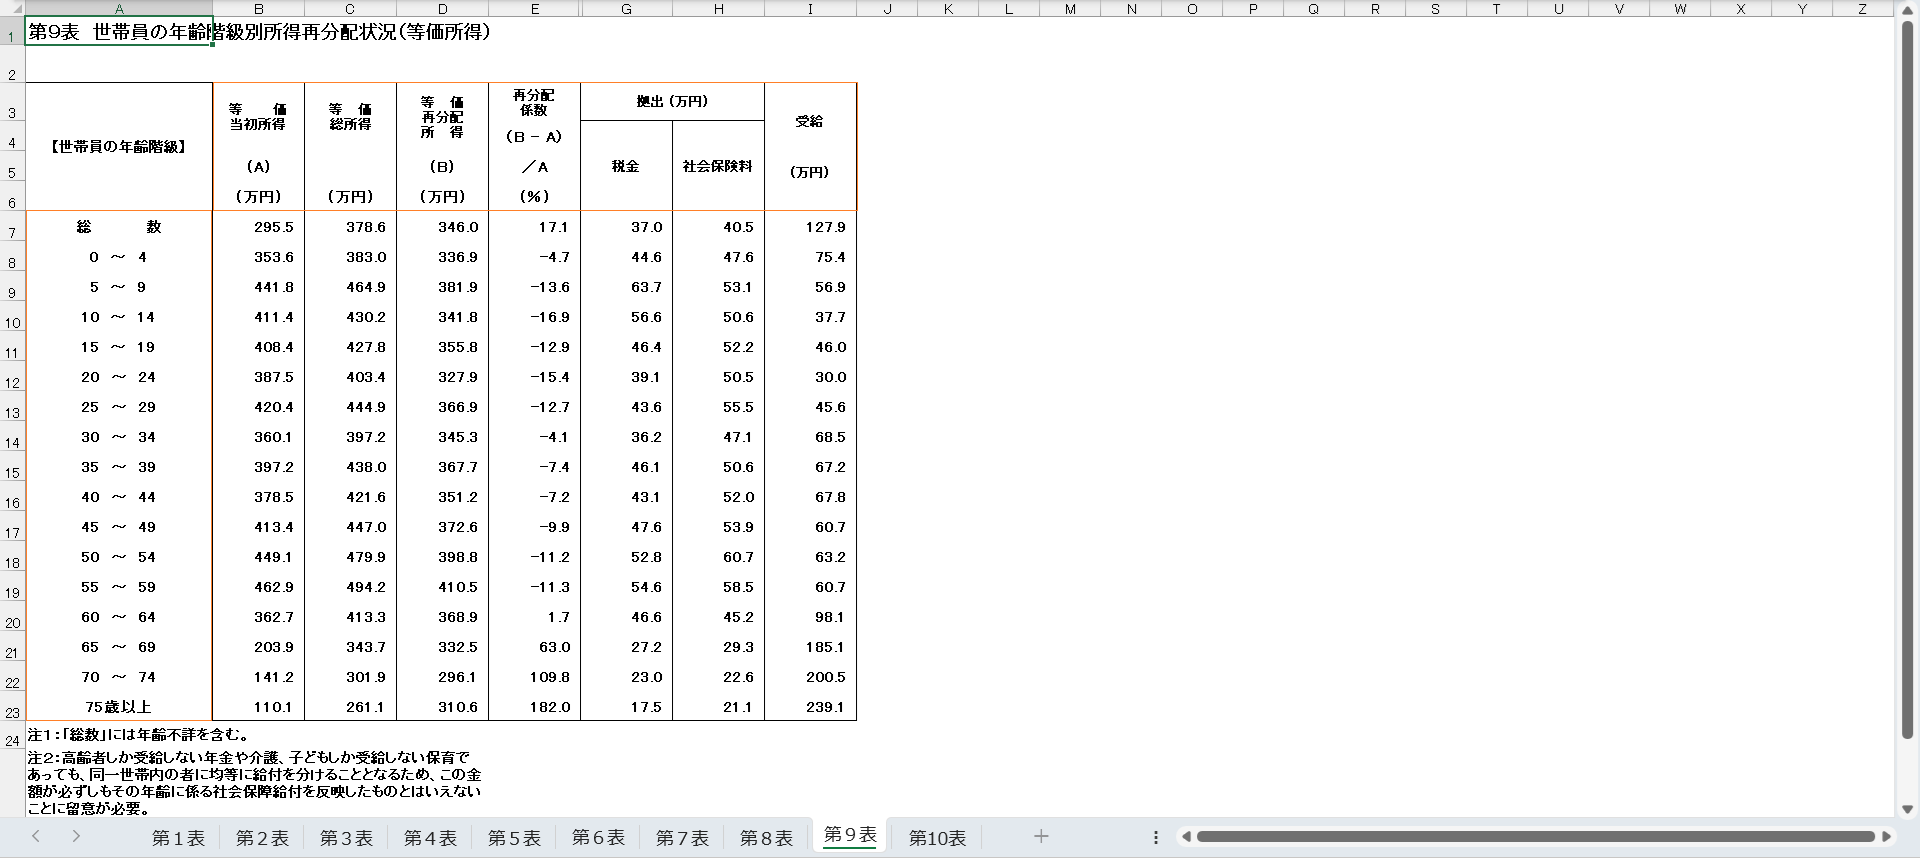The image size is (1920, 858).
Task: Select the 総数 cell in the table
Action: point(119,227)
